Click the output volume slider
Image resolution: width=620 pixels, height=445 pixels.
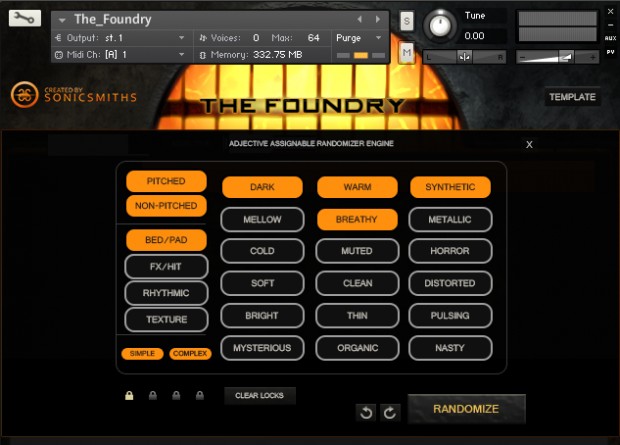point(558,57)
